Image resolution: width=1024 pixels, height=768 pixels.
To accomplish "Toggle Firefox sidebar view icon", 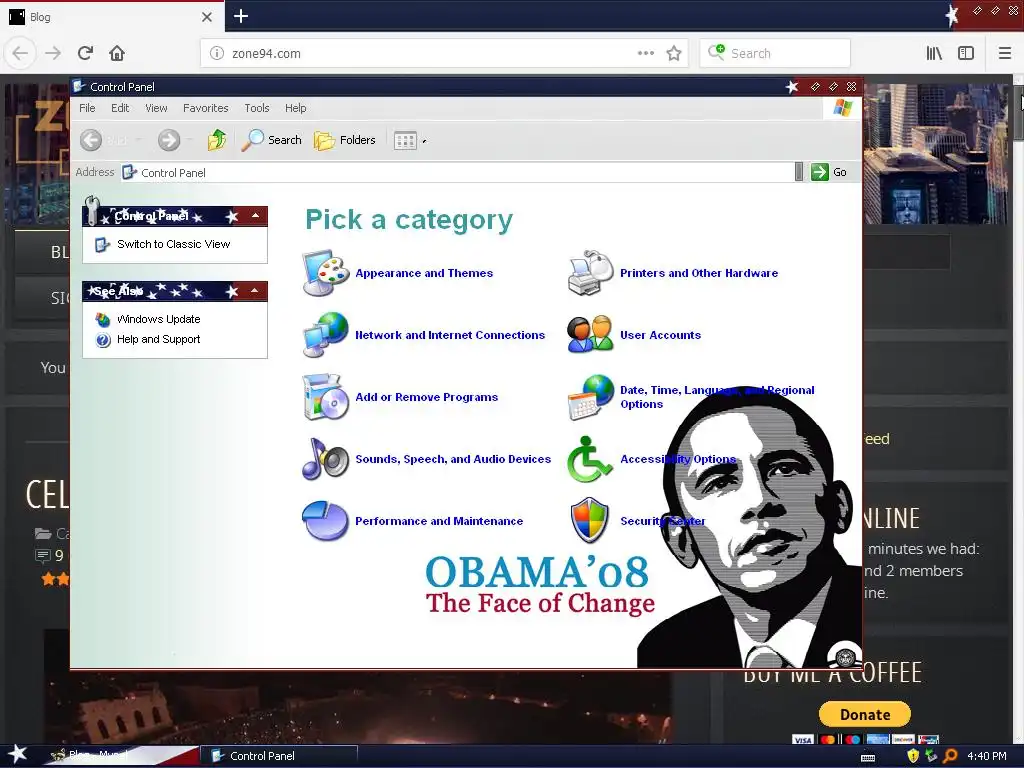I will click(966, 54).
